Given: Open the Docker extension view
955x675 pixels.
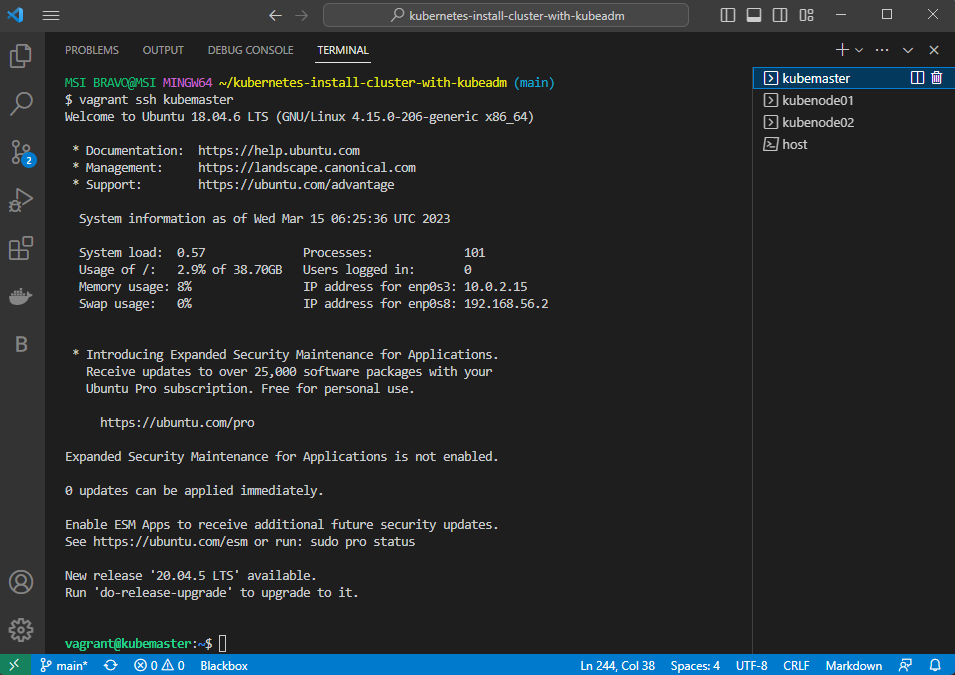Looking at the screenshot, I should point(21,297).
